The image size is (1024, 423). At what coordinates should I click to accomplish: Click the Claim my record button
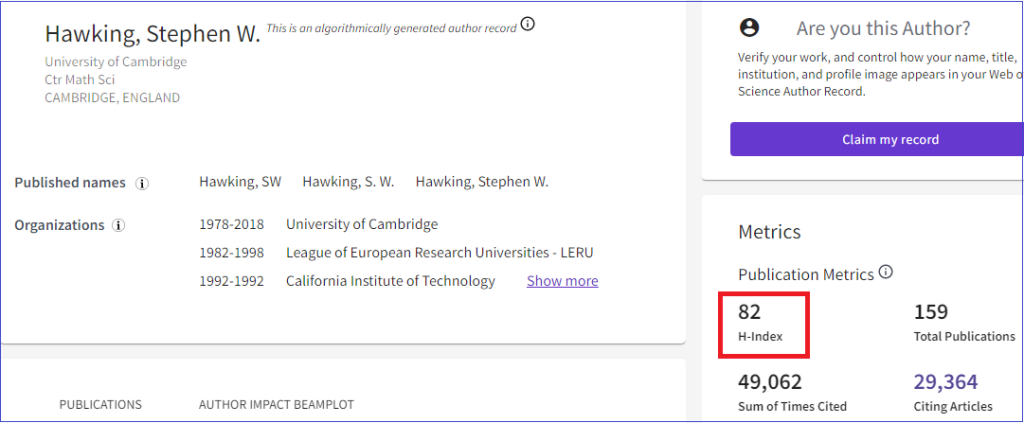click(x=876, y=139)
